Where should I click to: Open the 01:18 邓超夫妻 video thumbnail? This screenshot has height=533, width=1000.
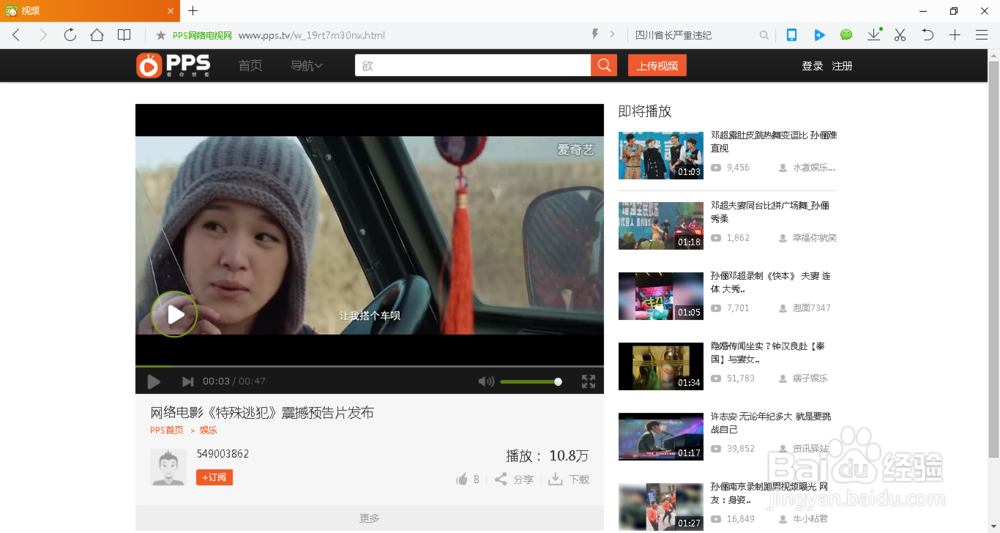coord(661,226)
